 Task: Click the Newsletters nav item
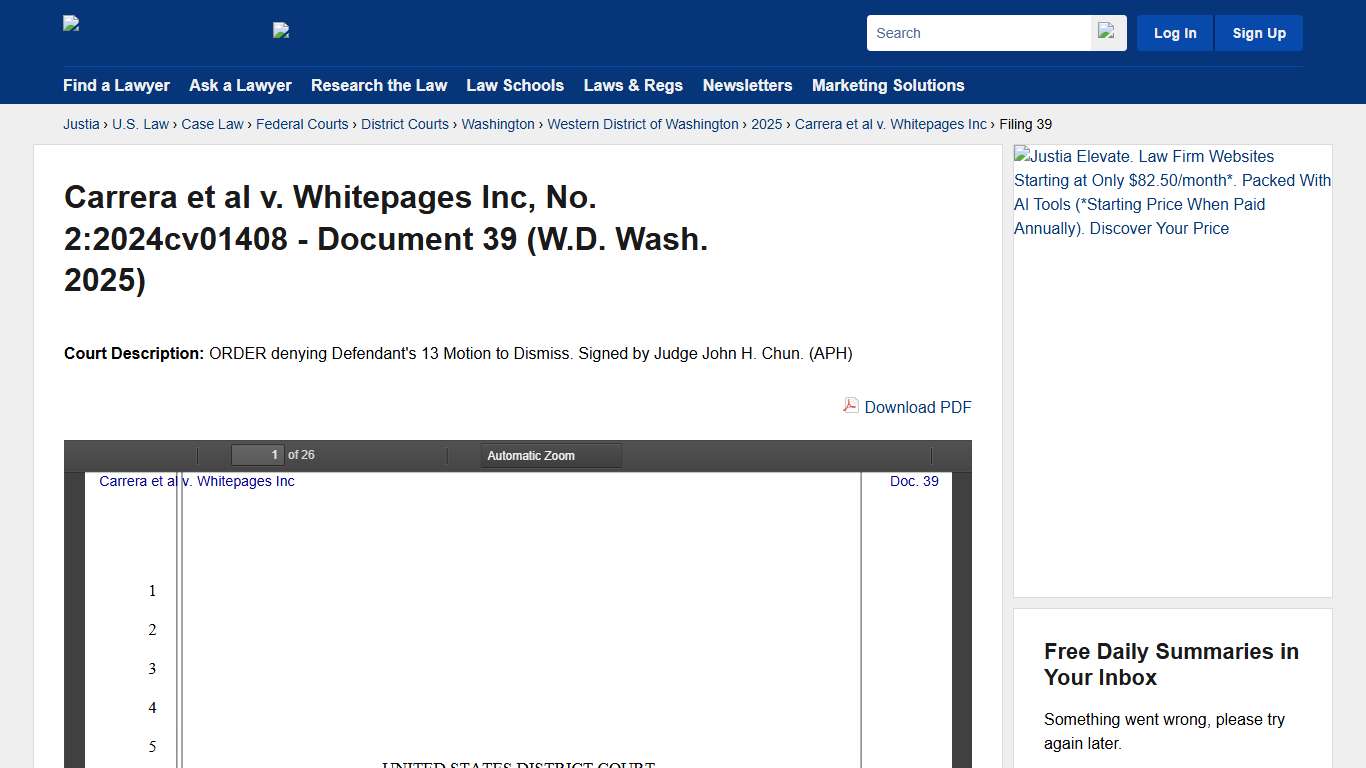click(x=747, y=86)
